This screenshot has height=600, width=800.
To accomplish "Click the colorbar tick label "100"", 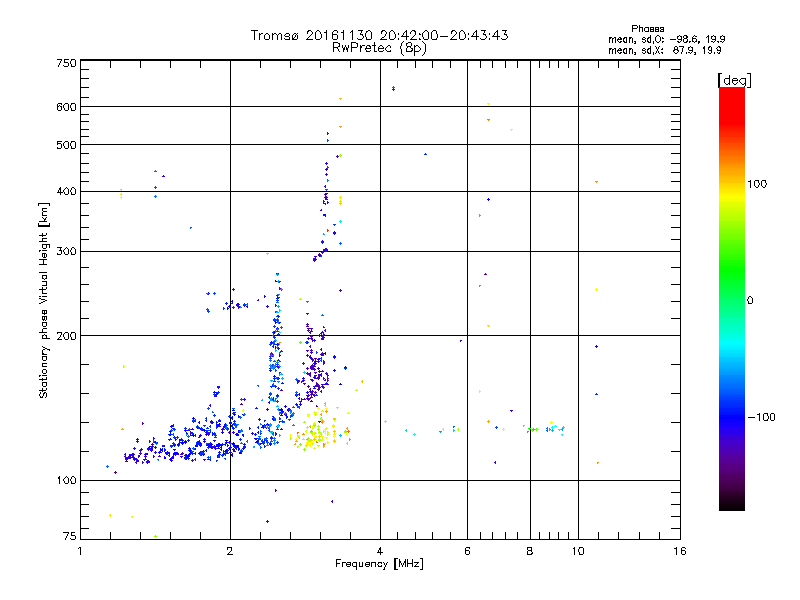I will (757, 184).
